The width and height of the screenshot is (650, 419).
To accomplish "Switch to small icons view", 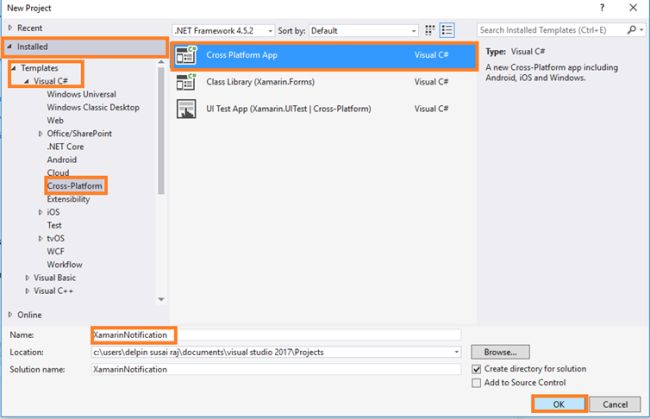I will click(430, 30).
